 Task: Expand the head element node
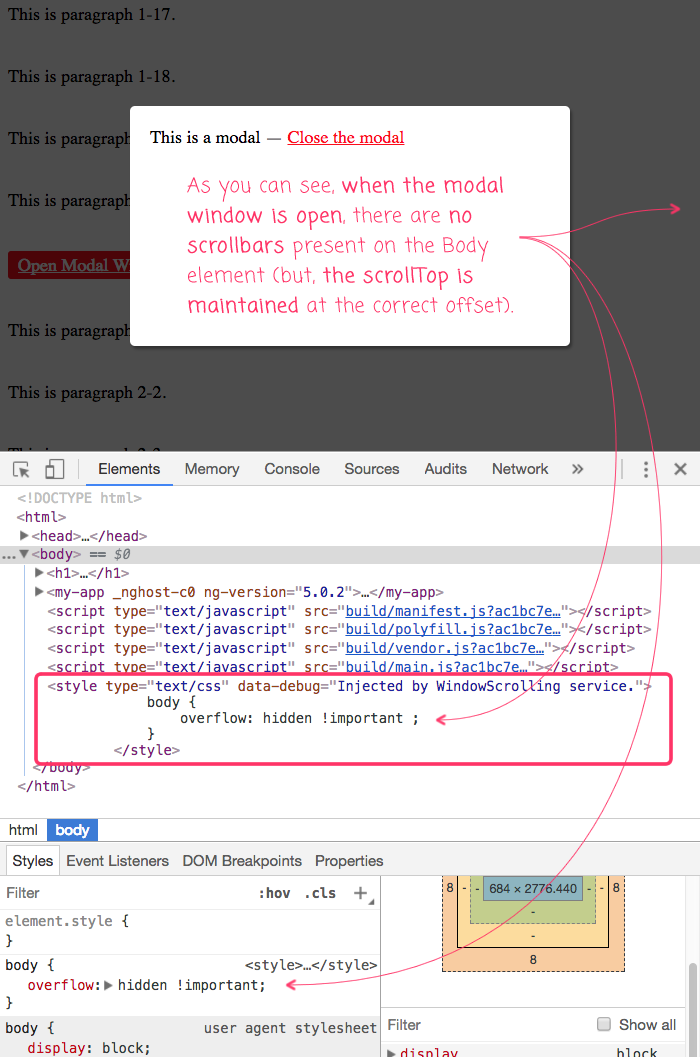[x=25, y=536]
